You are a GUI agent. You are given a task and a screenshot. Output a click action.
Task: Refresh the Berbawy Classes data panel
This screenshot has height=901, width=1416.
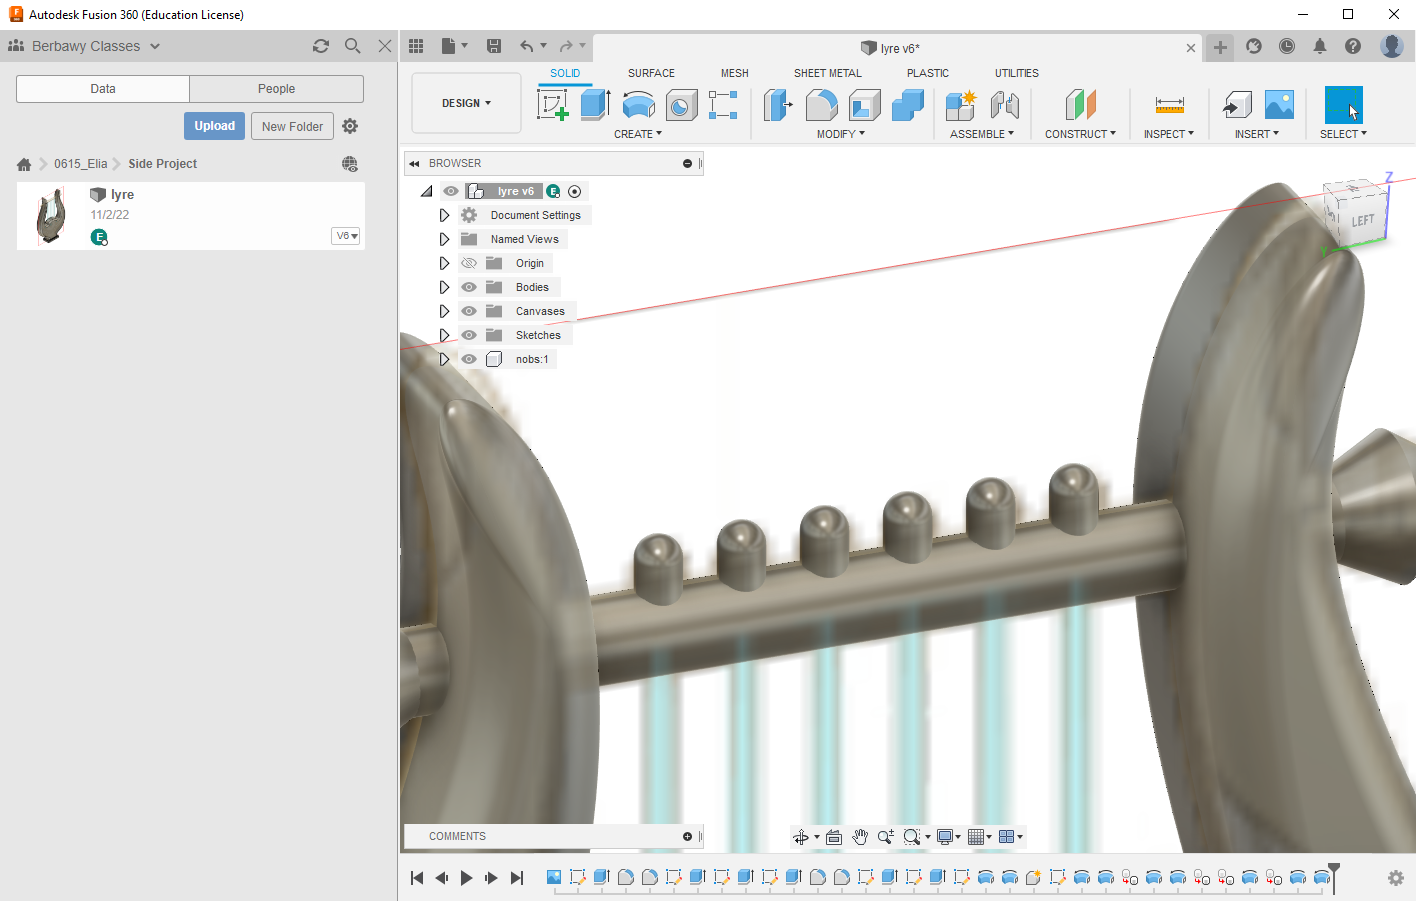click(x=321, y=46)
